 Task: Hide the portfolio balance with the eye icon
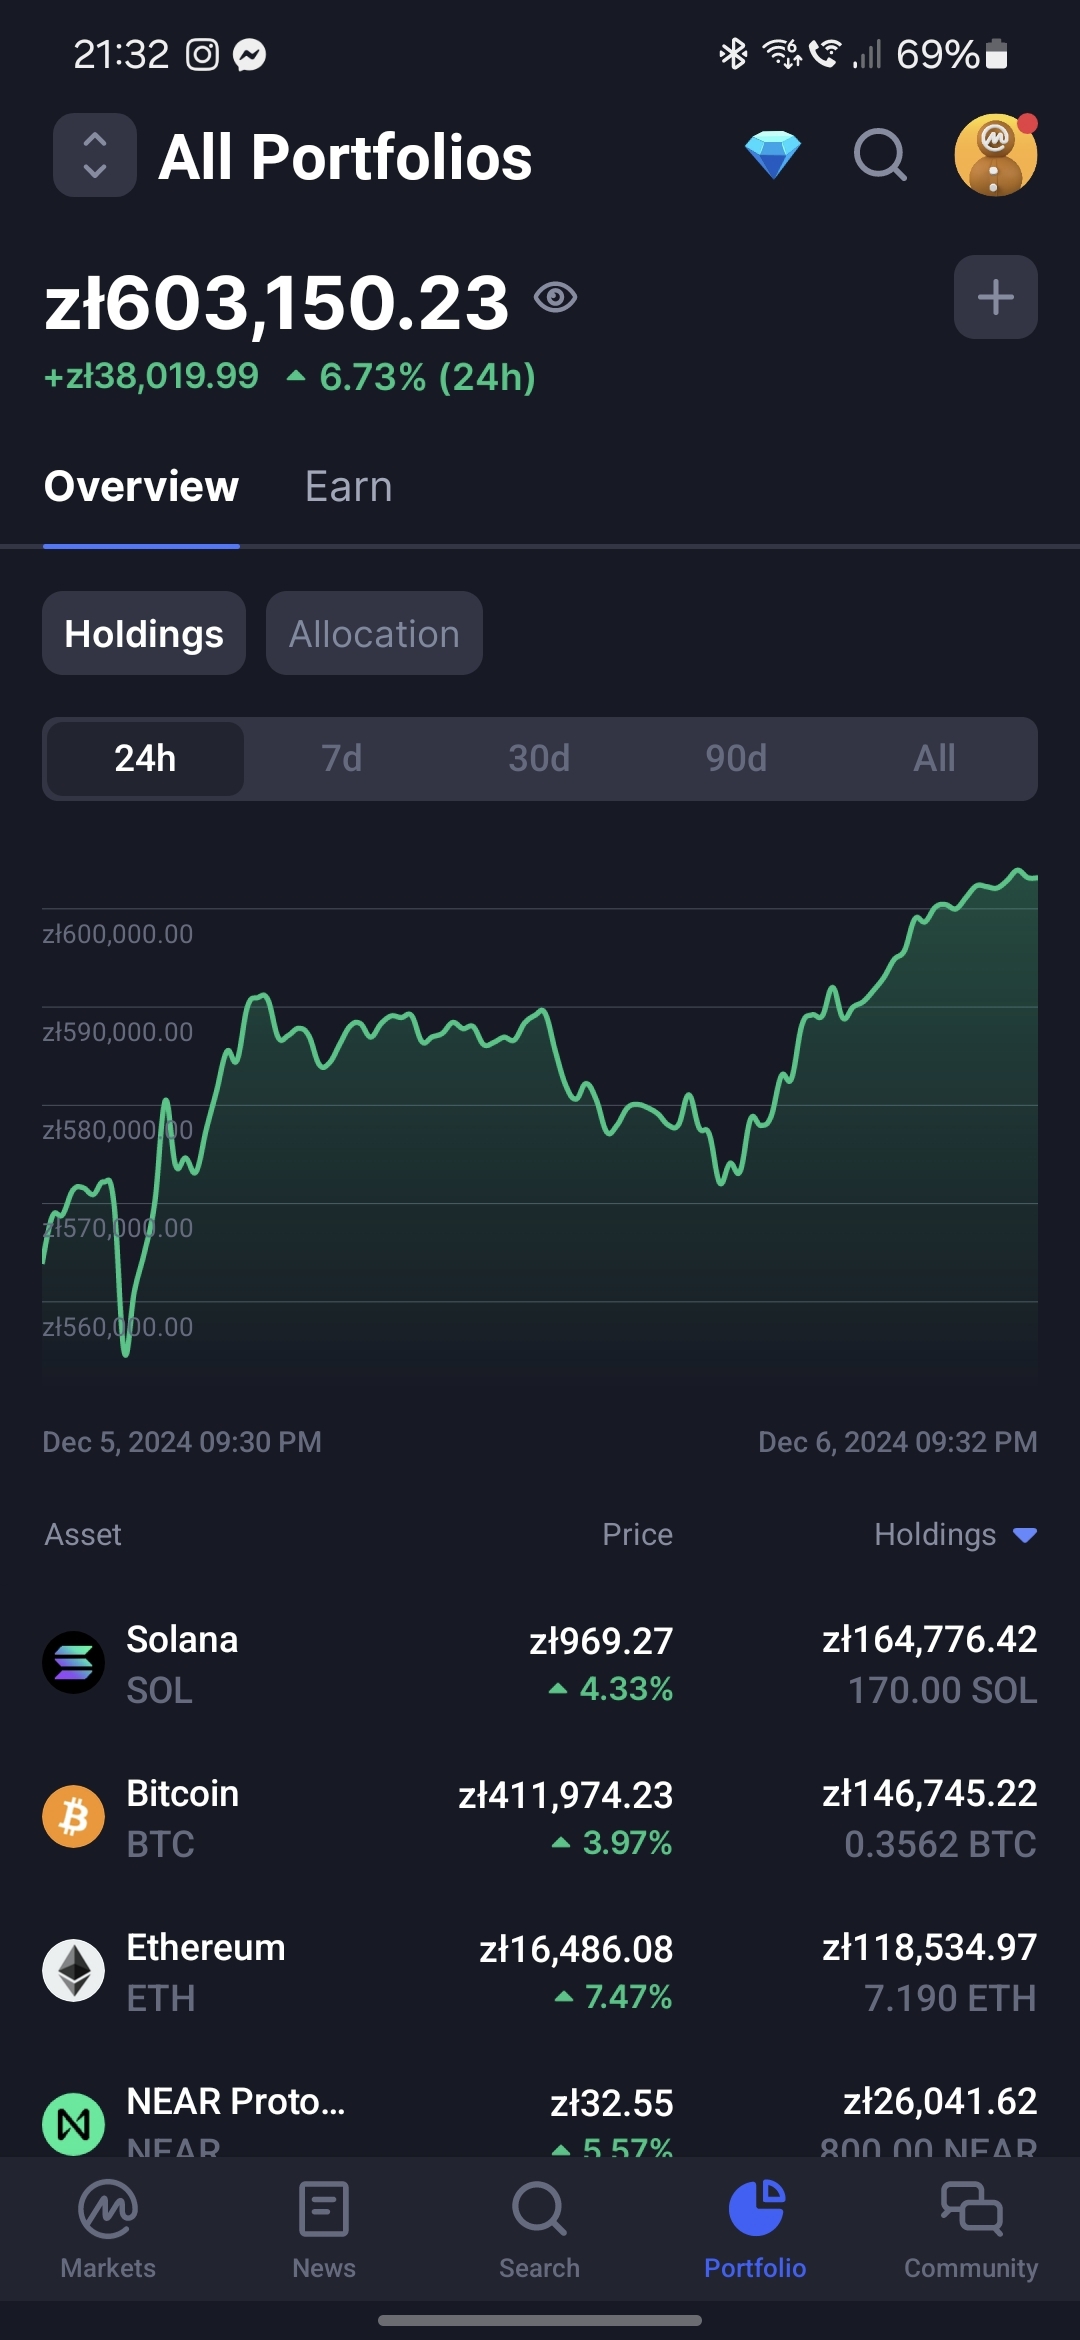(x=556, y=297)
